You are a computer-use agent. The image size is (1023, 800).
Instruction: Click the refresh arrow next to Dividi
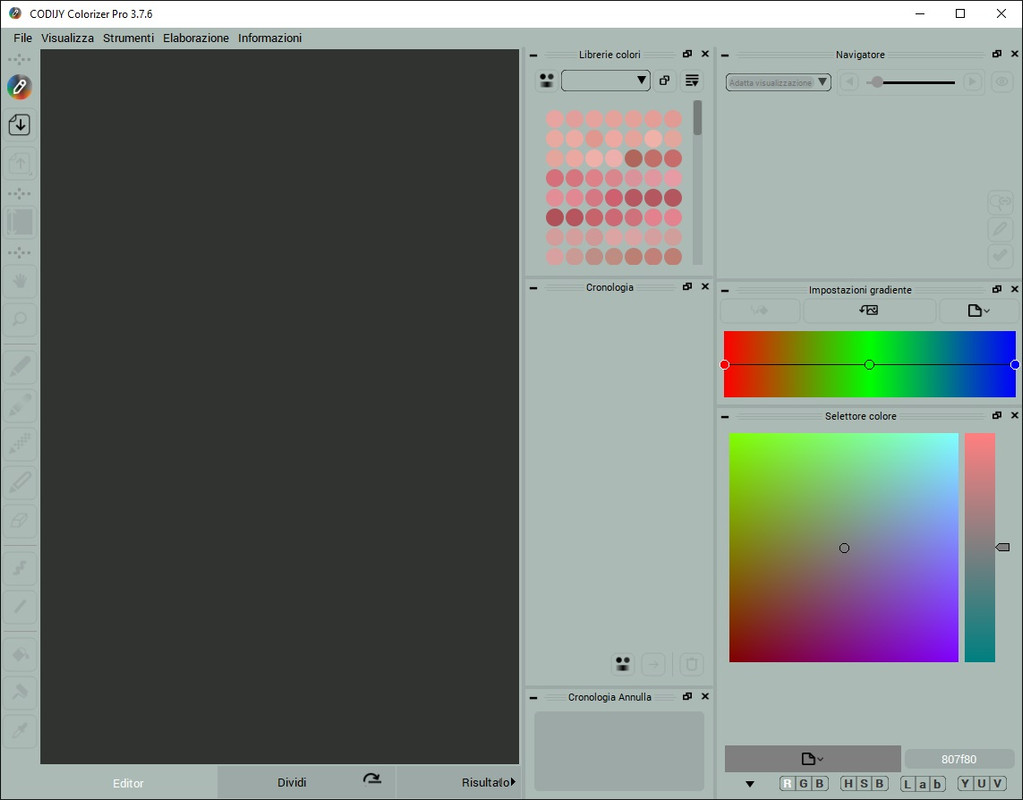tap(372, 778)
